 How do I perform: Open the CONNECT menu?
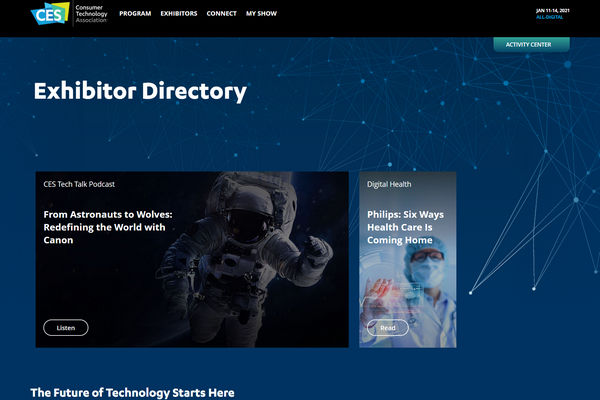click(222, 13)
